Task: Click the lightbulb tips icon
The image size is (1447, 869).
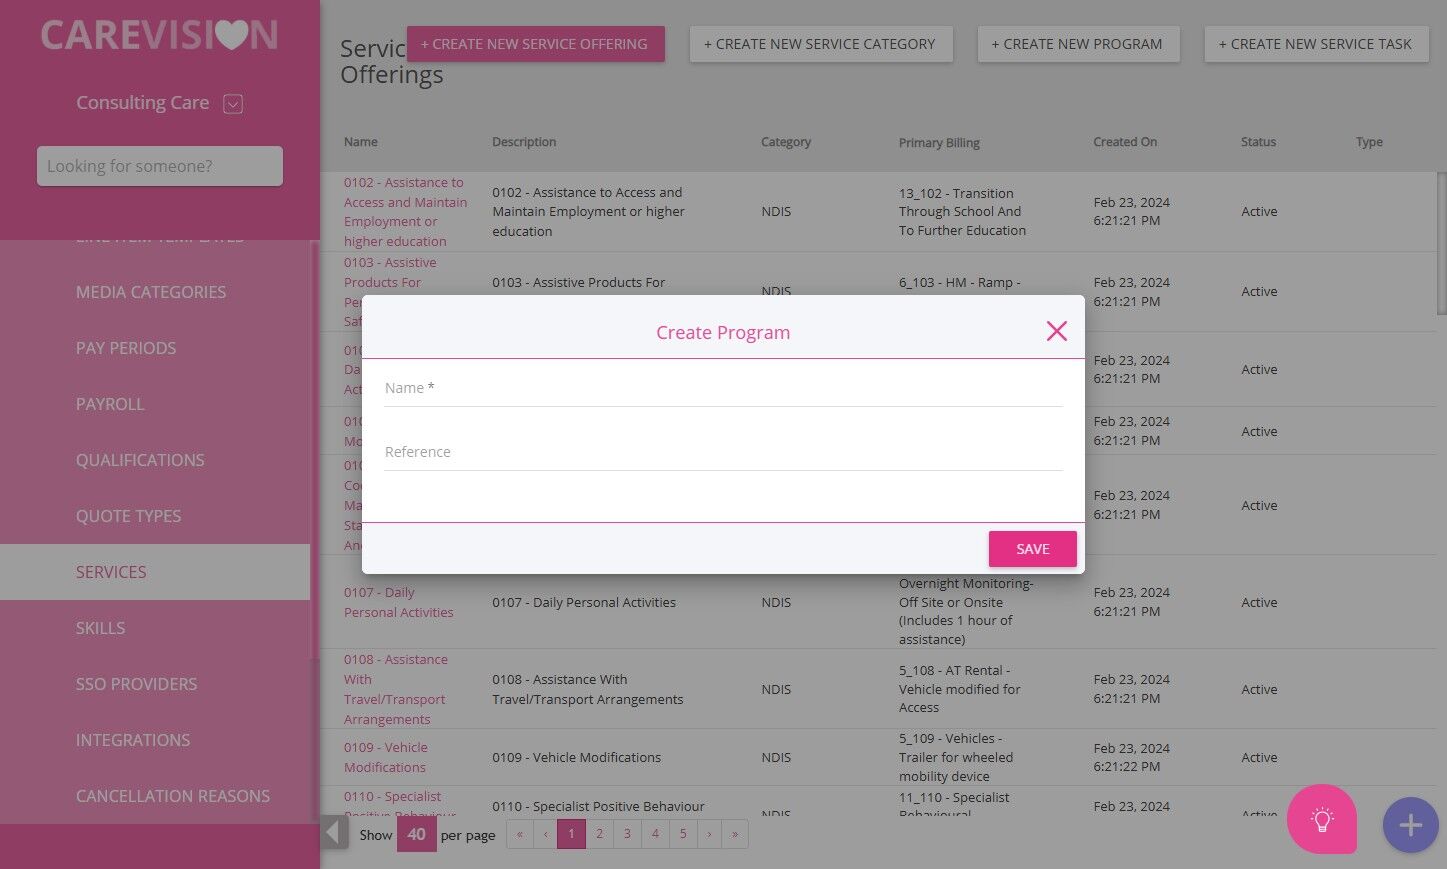Action: (x=1322, y=820)
